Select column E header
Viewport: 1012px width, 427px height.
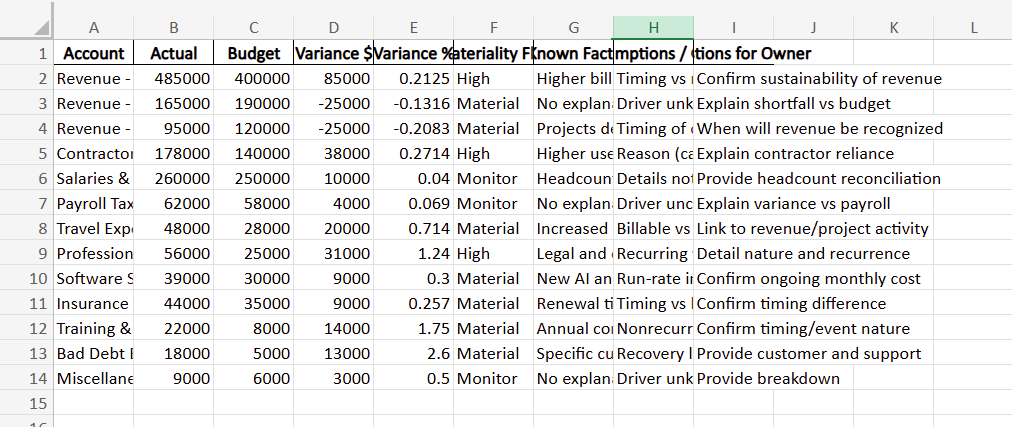(414, 28)
